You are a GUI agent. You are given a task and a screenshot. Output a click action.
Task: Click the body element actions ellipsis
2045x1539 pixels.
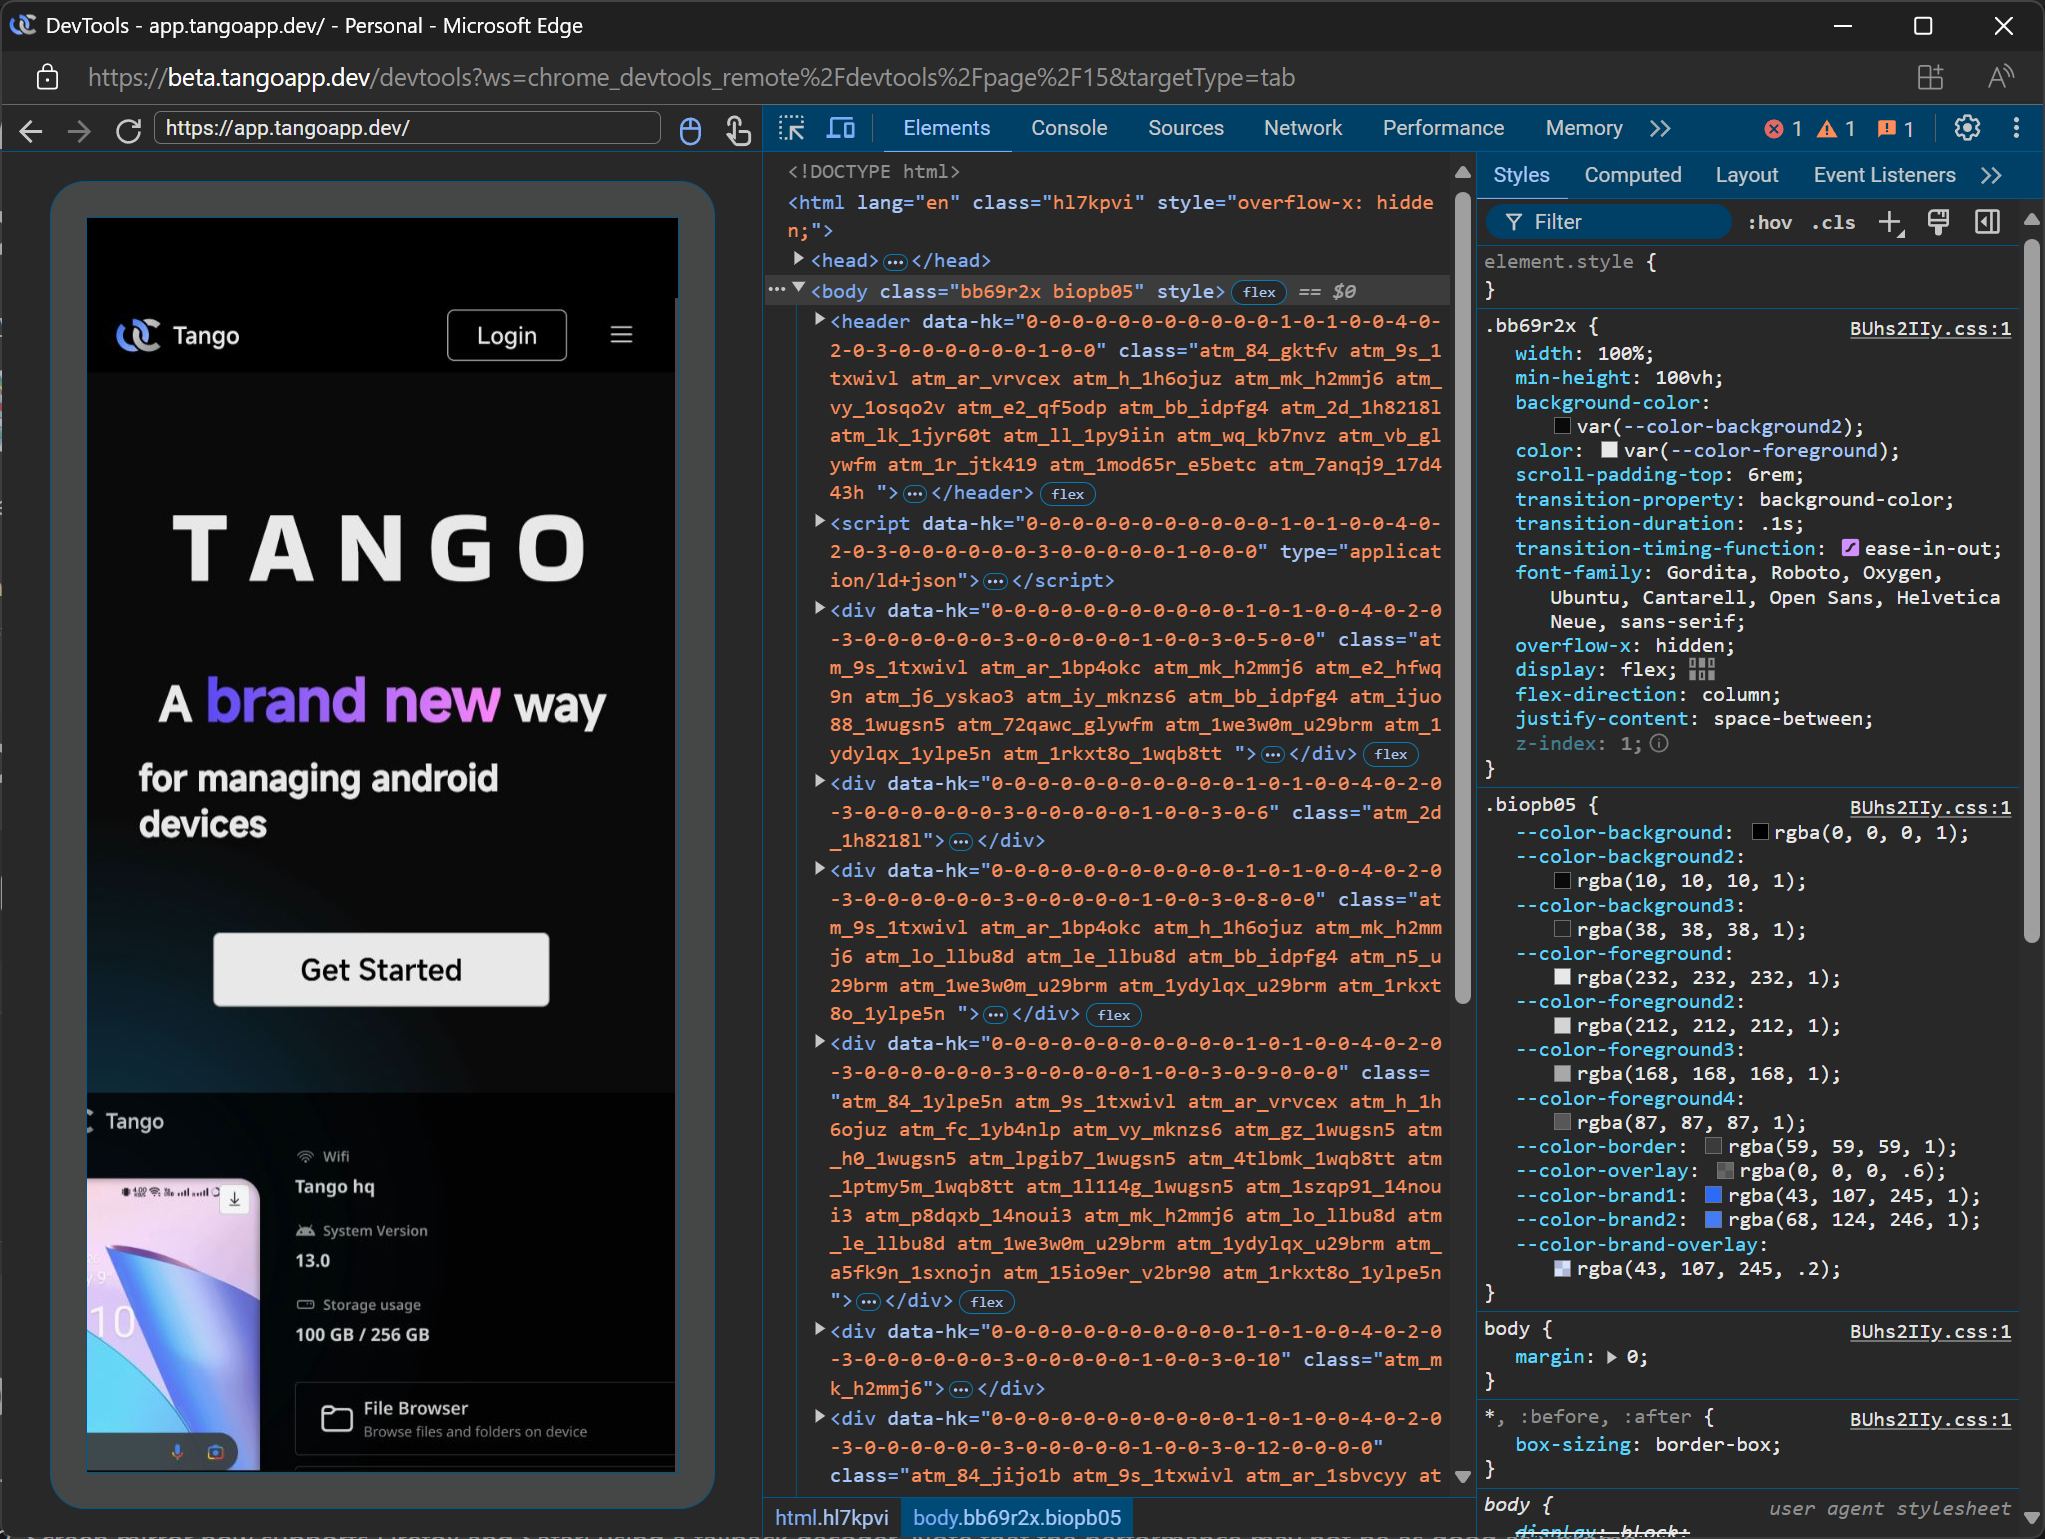click(x=777, y=290)
